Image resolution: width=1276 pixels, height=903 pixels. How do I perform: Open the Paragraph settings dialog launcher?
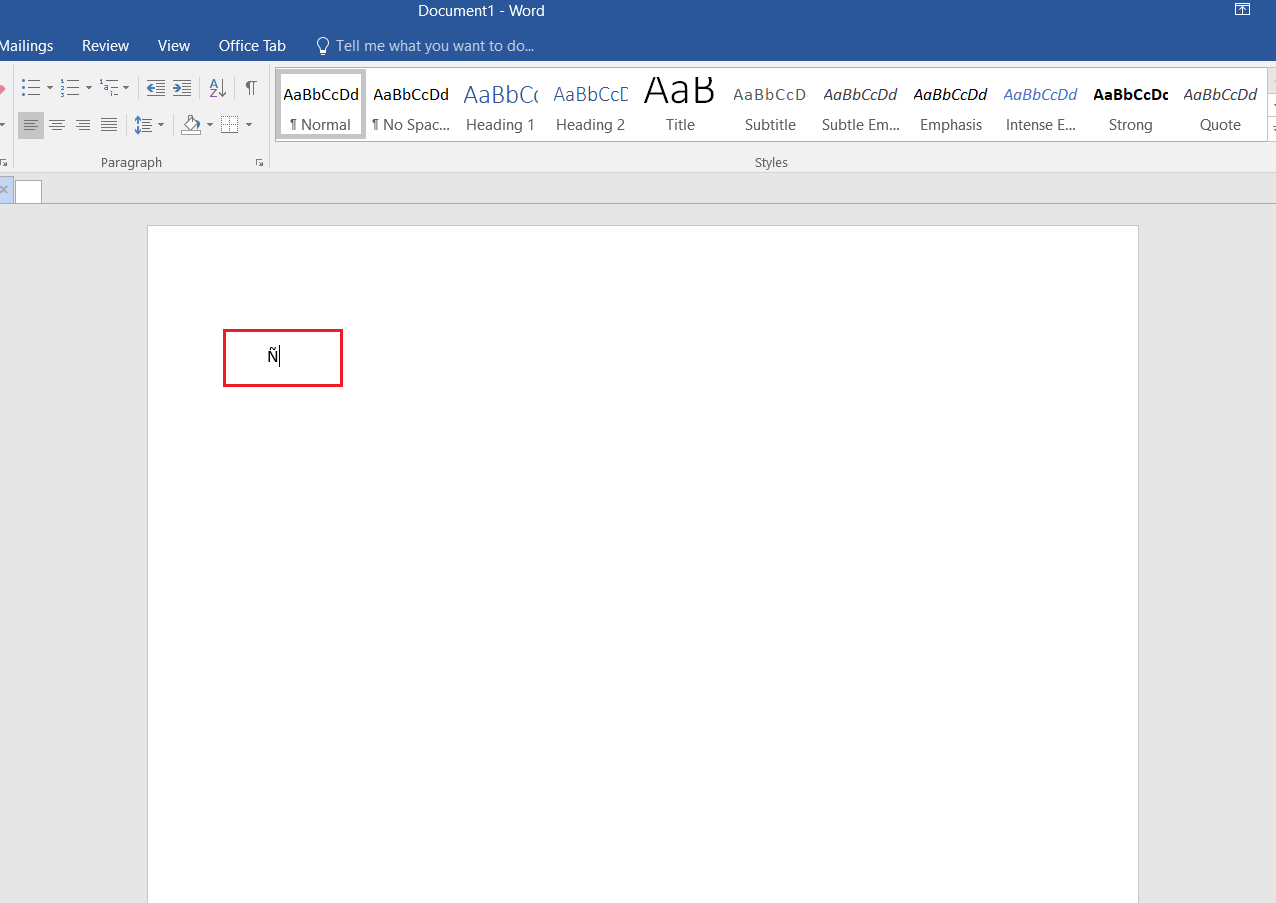click(x=259, y=162)
